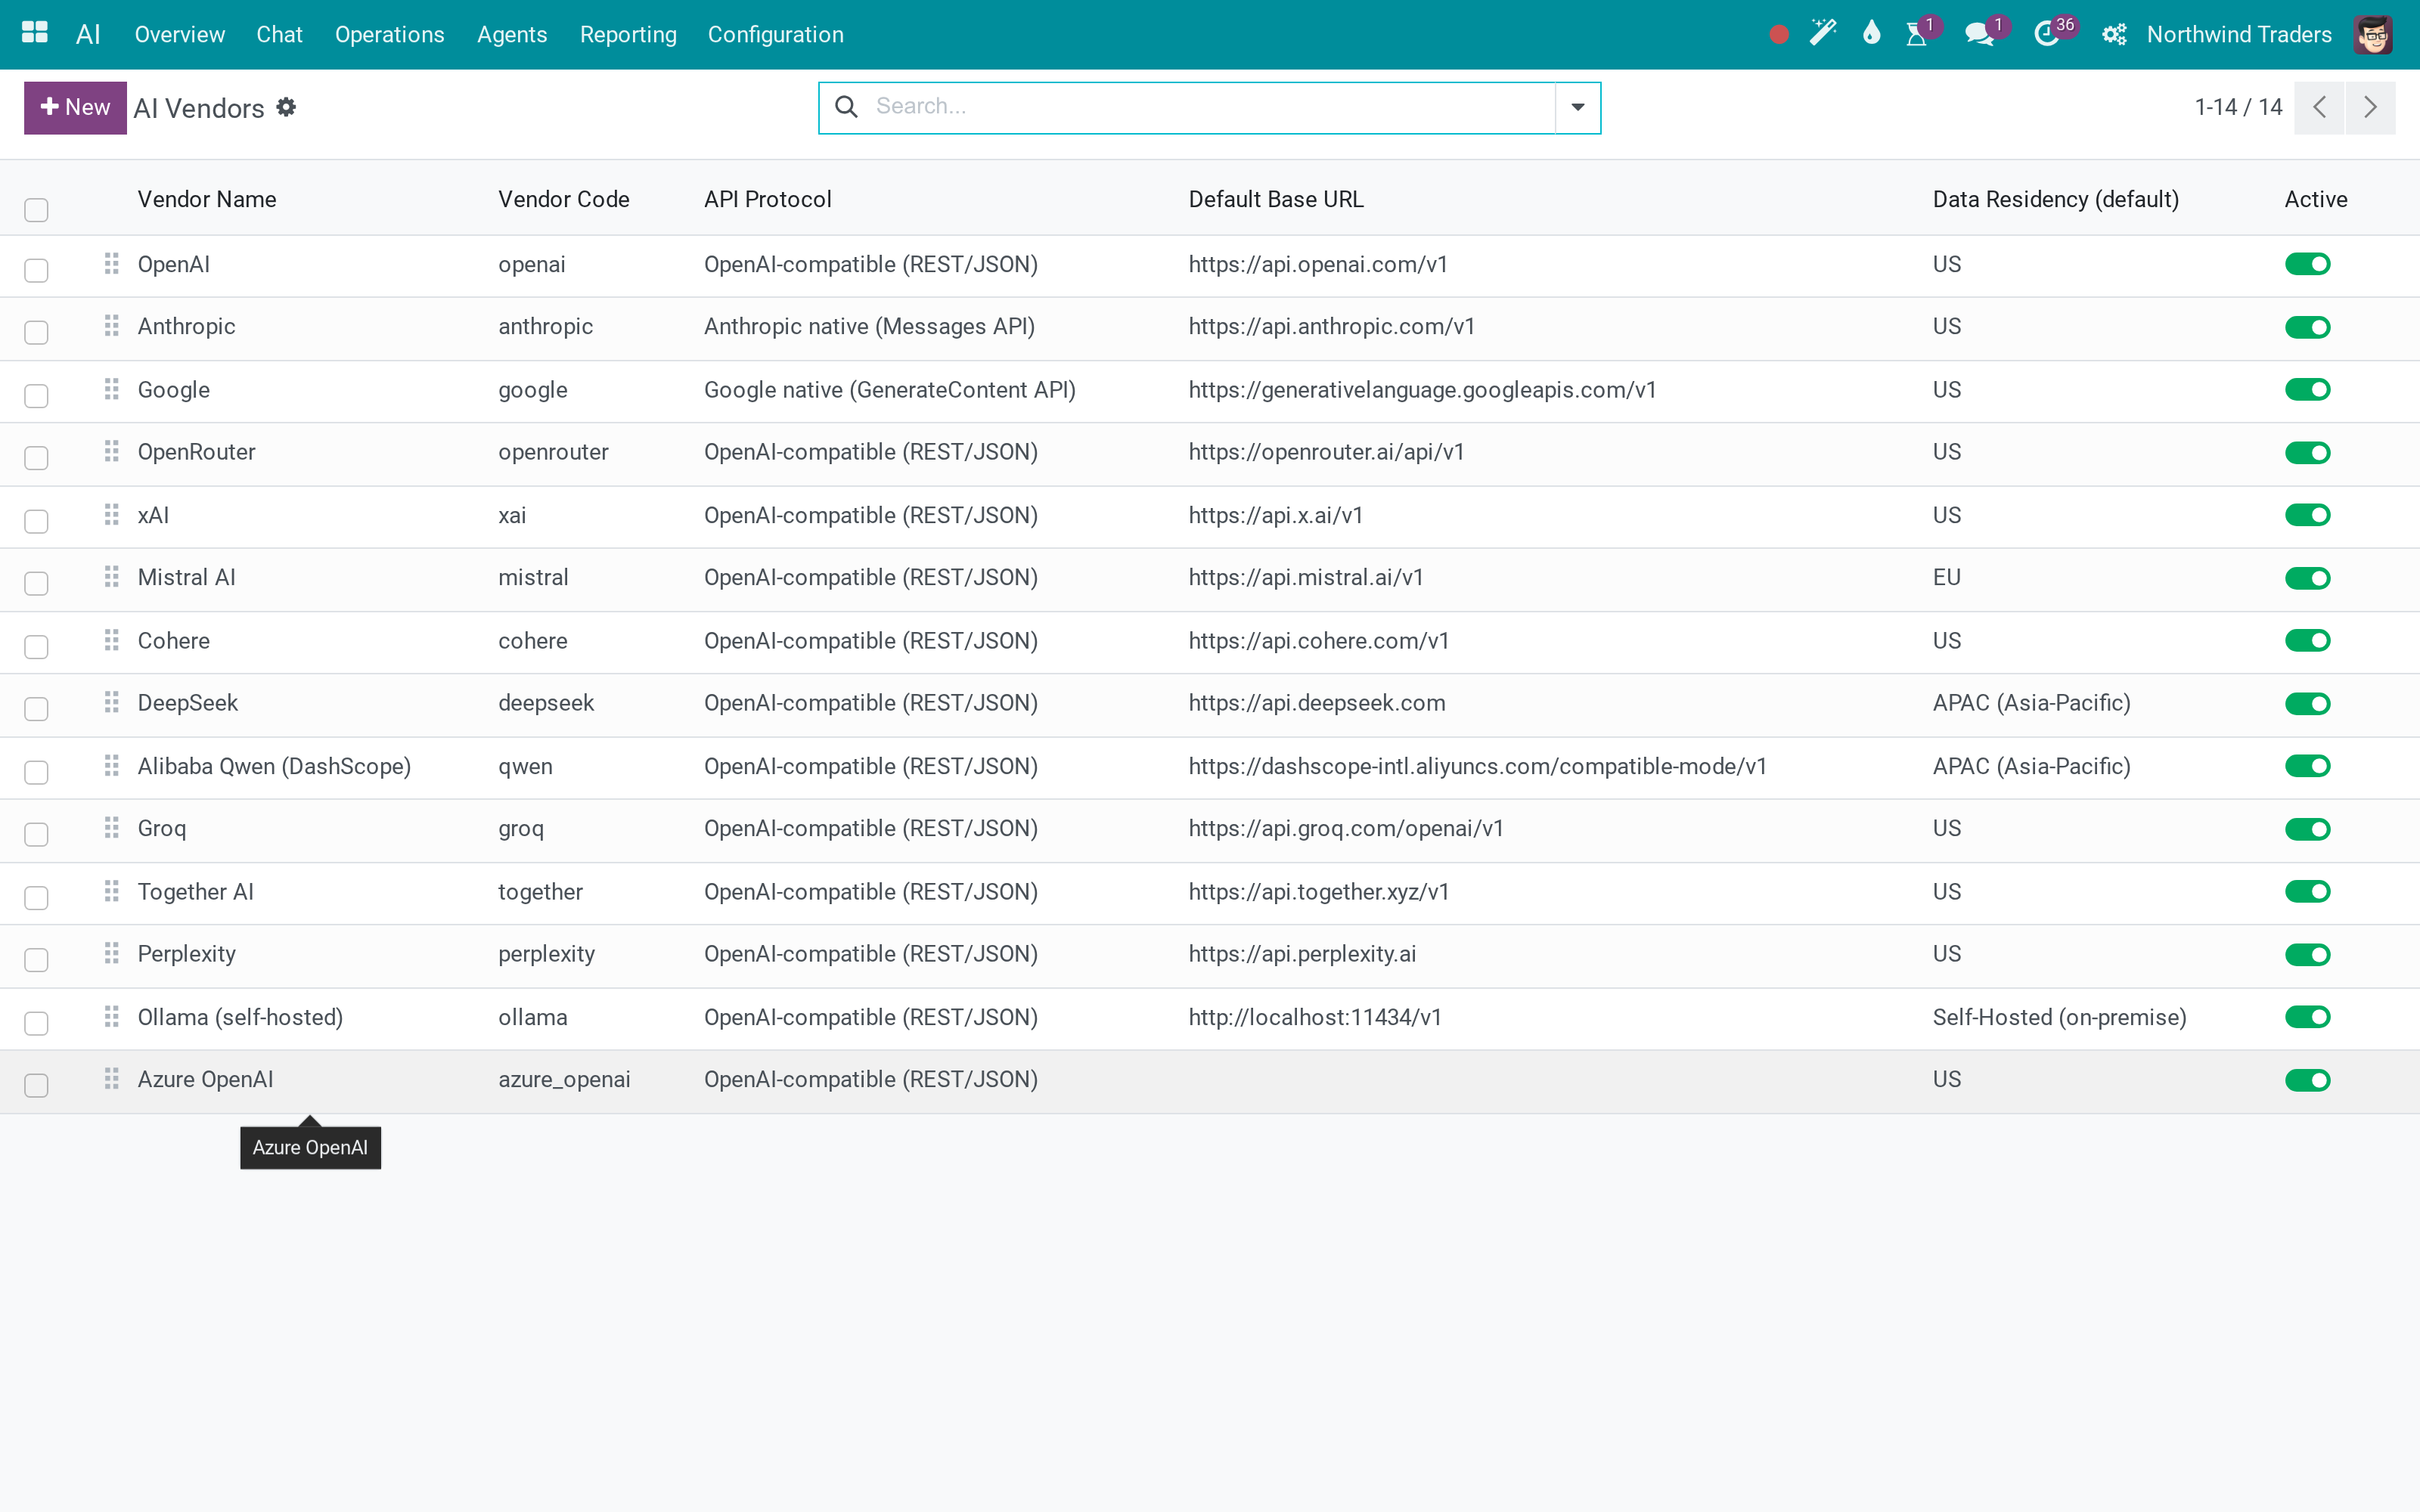The image size is (2420, 1512).
Task: Expand the Configuration menu
Action: (x=776, y=35)
